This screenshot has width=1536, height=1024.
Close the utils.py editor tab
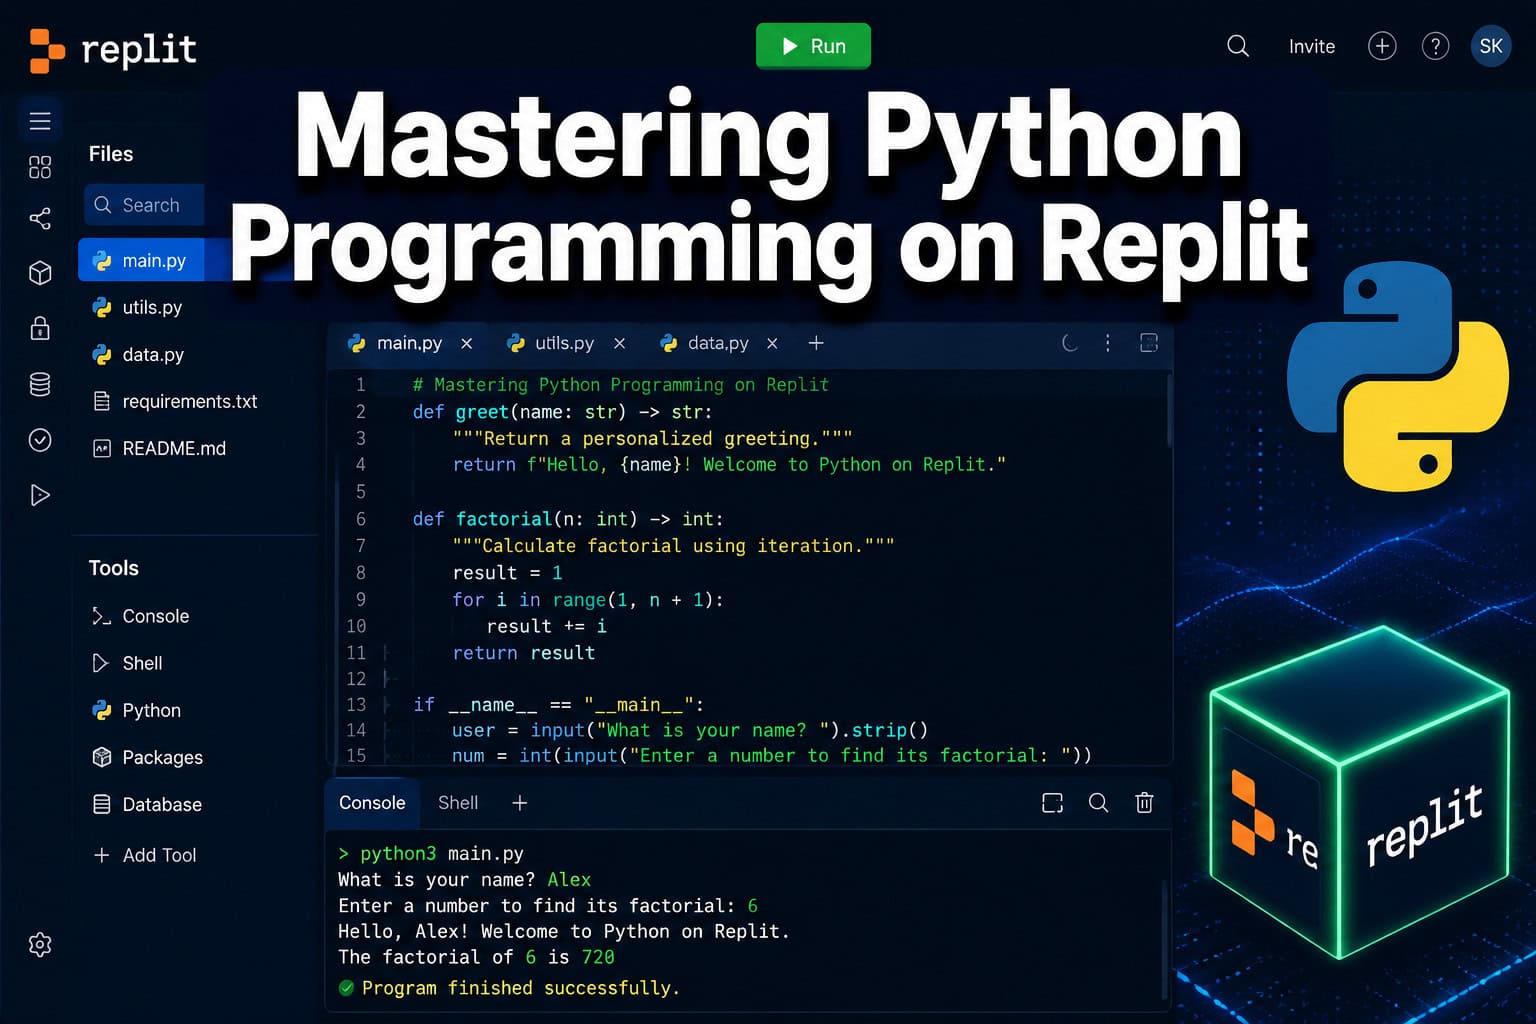coord(619,343)
